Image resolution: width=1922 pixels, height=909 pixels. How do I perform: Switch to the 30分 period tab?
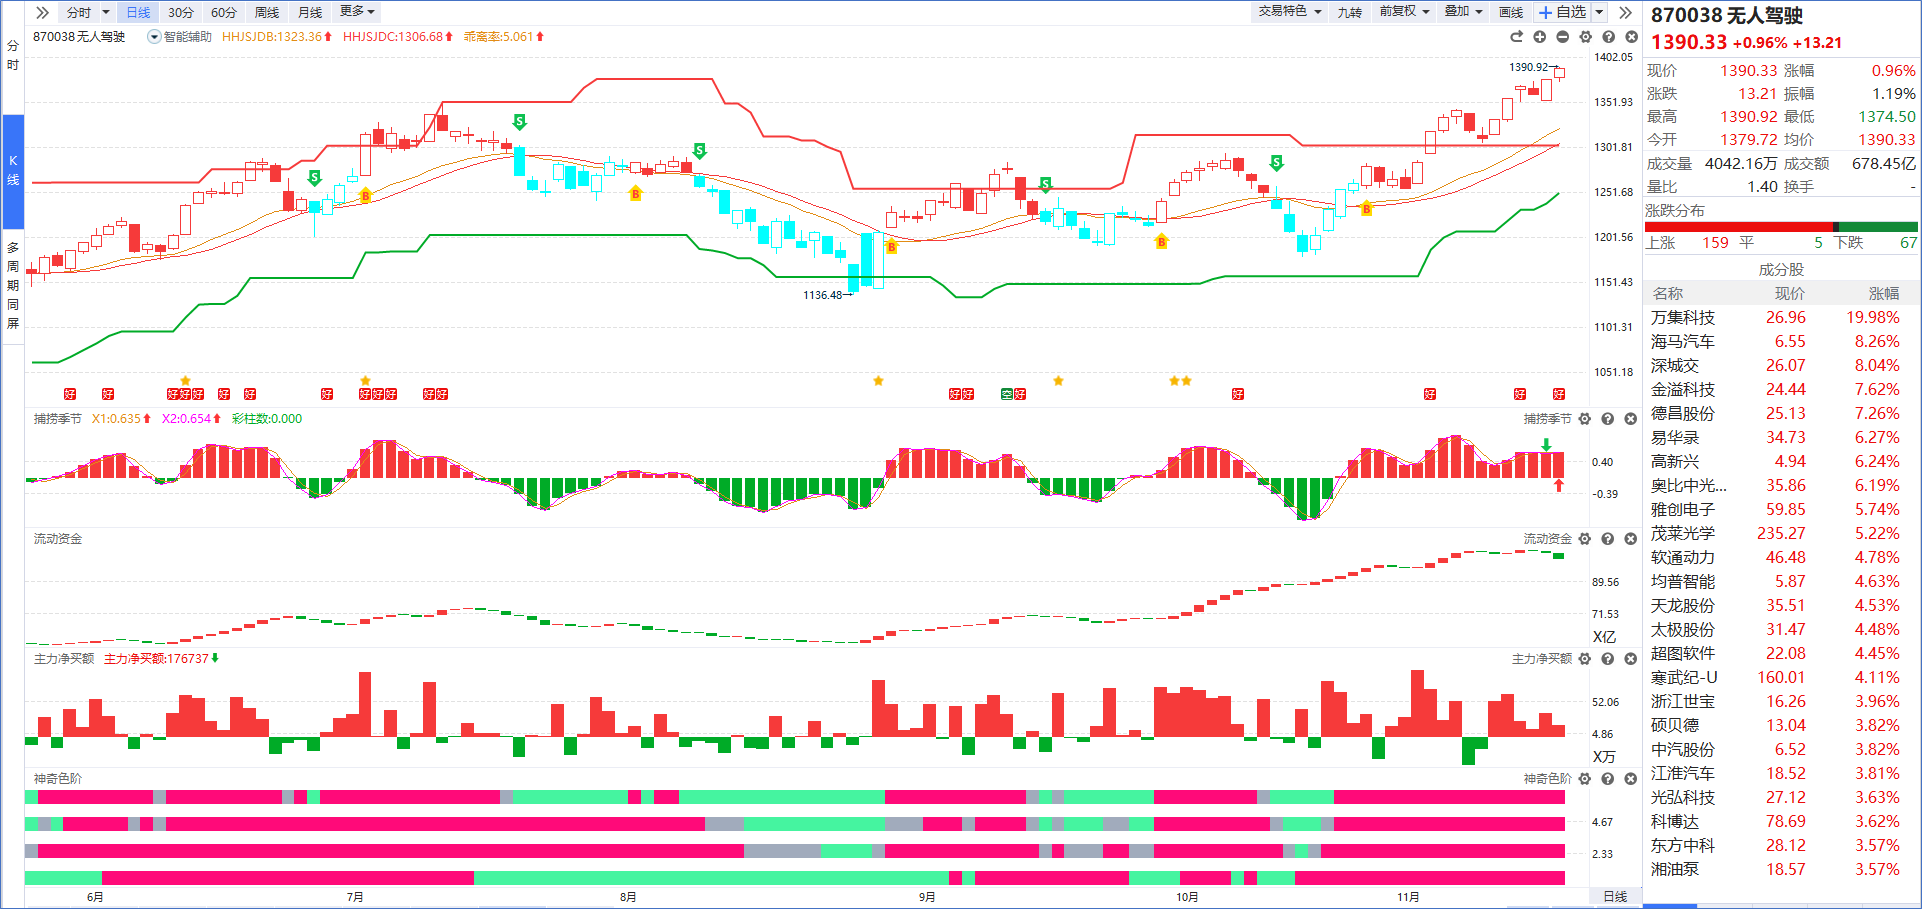click(181, 12)
